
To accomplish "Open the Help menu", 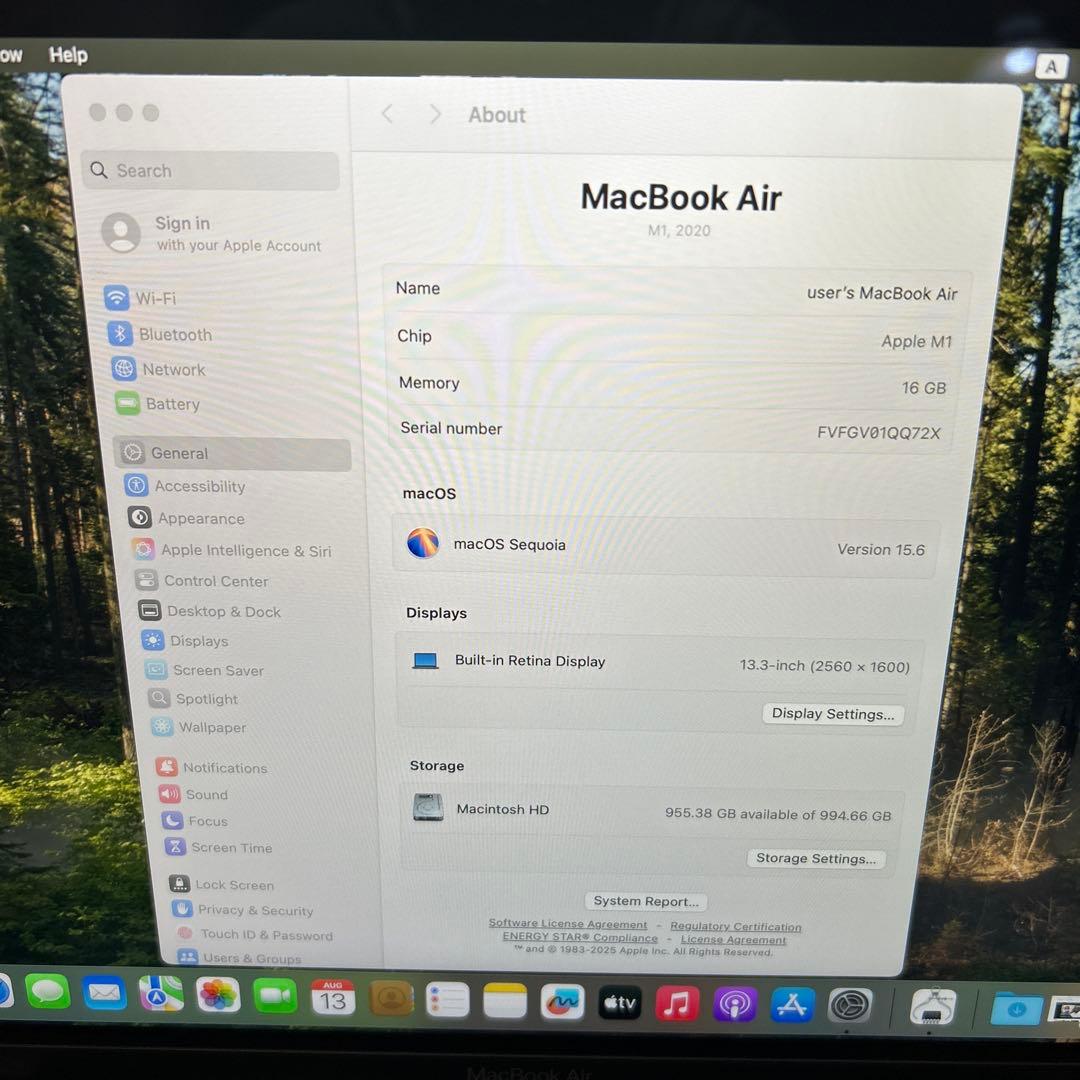I will (68, 55).
